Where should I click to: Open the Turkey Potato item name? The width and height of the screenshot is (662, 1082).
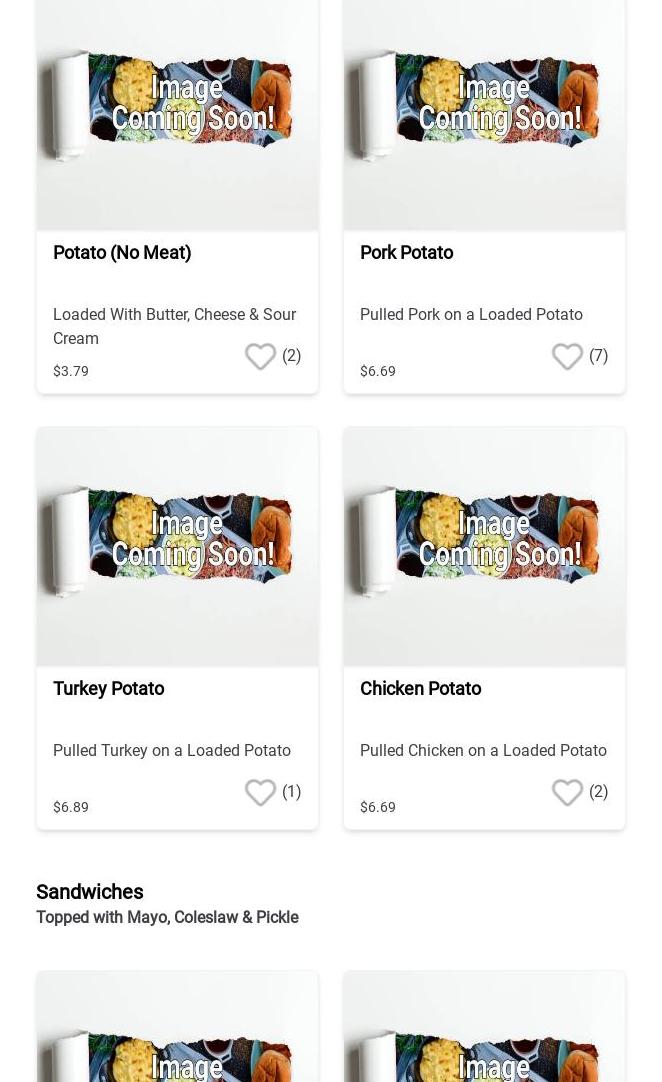pos(108,689)
